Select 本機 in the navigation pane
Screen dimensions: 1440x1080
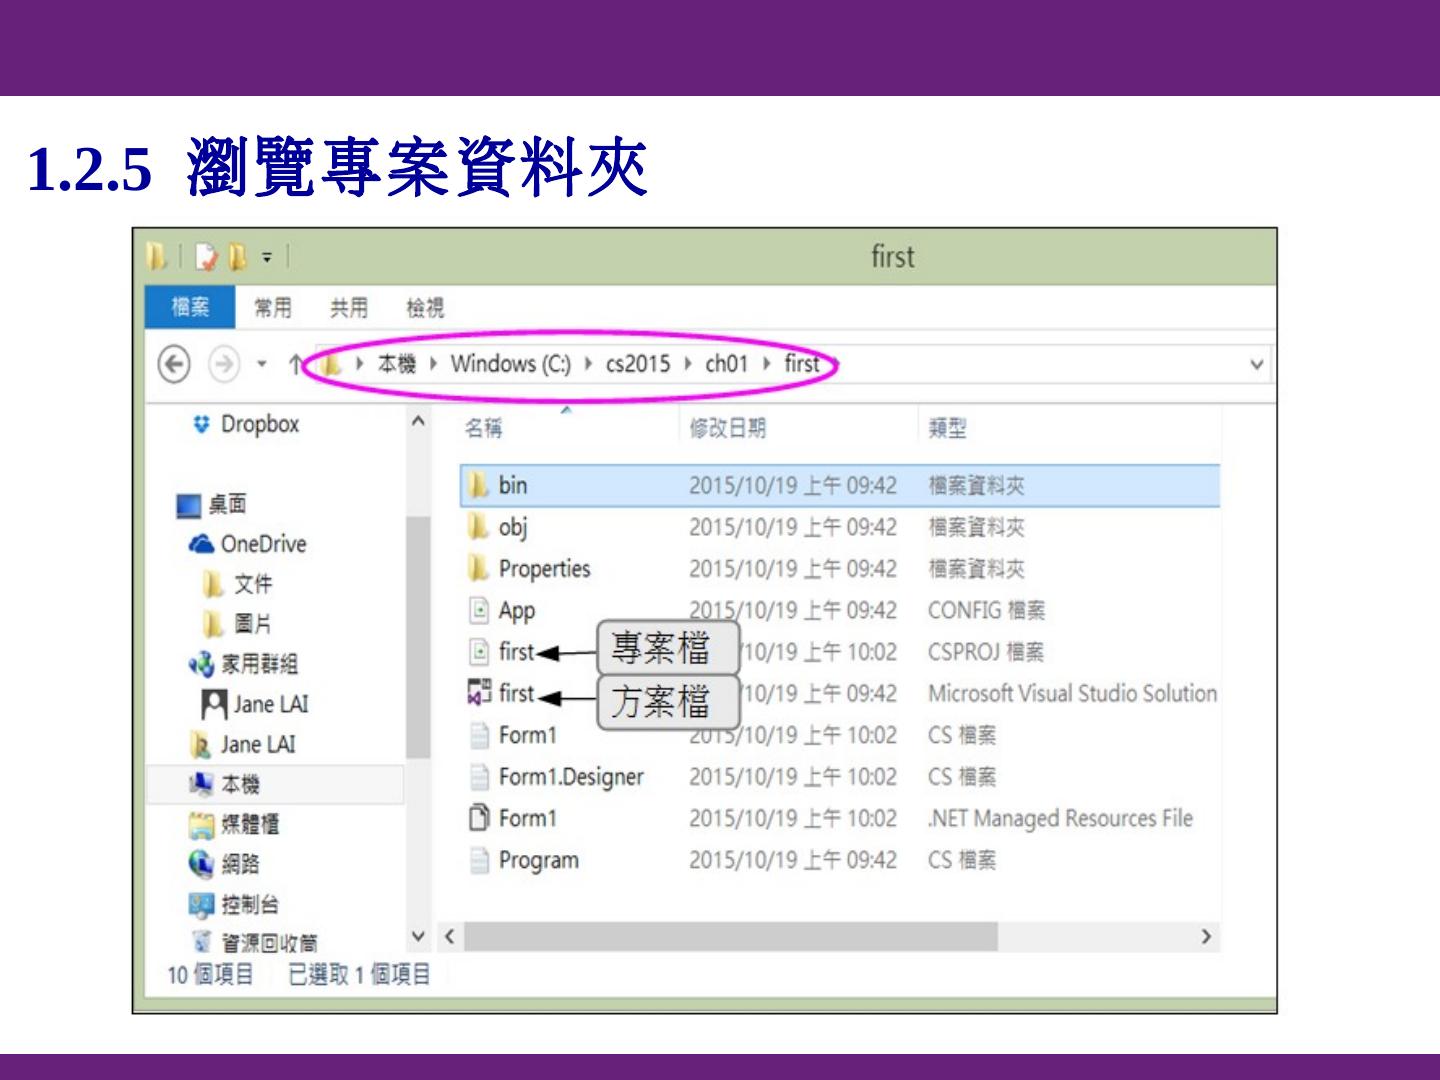click(241, 784)
